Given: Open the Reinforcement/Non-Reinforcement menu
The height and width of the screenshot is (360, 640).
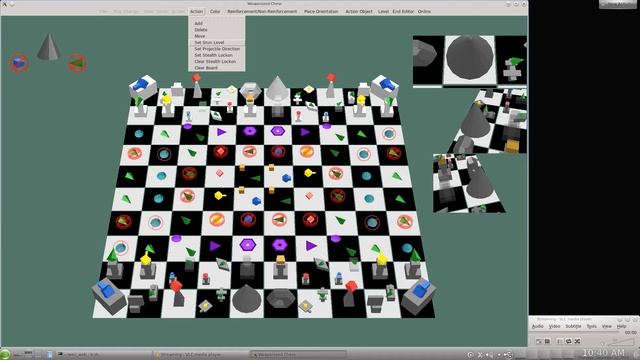Looking at the screenshot, I should [262, 11].
